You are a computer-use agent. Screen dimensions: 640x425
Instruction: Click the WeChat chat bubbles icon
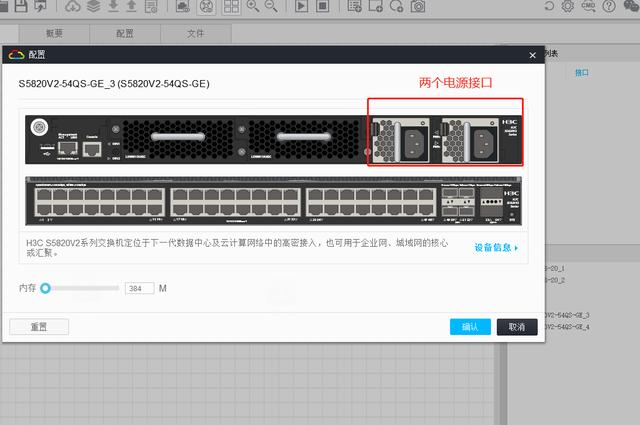click(631, 6)
